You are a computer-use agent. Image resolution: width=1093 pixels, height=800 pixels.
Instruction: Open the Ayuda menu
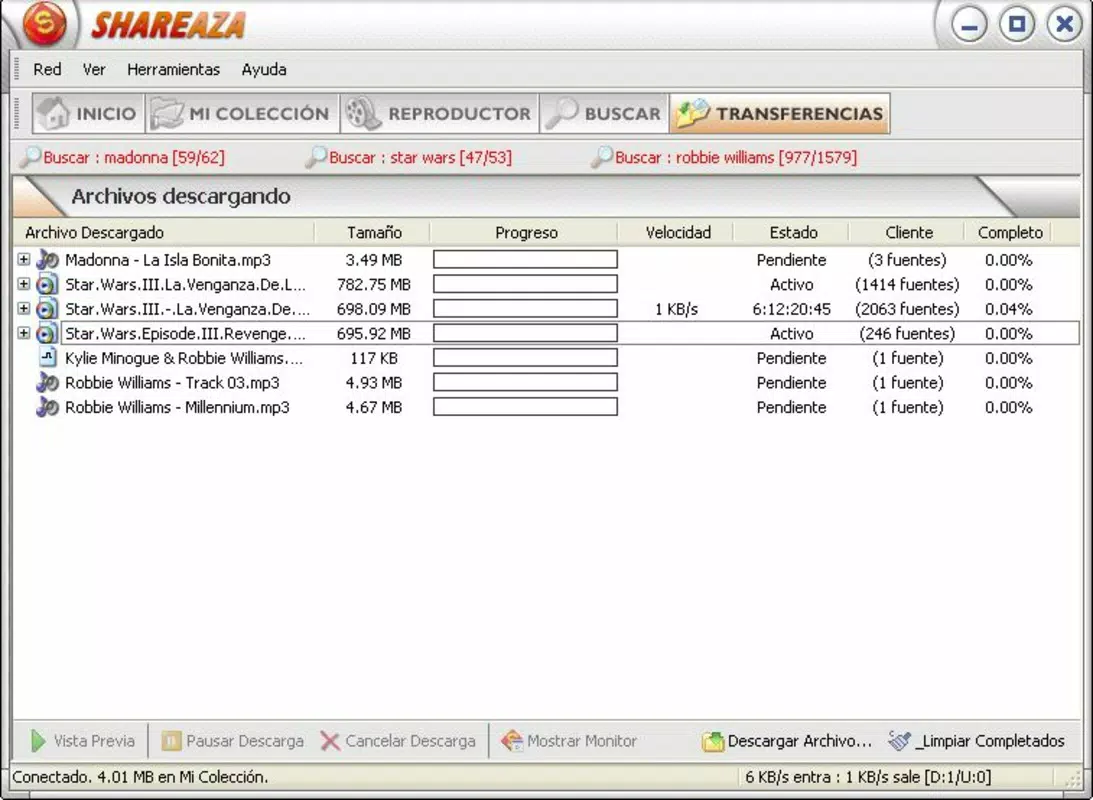[x=264, y=70]
